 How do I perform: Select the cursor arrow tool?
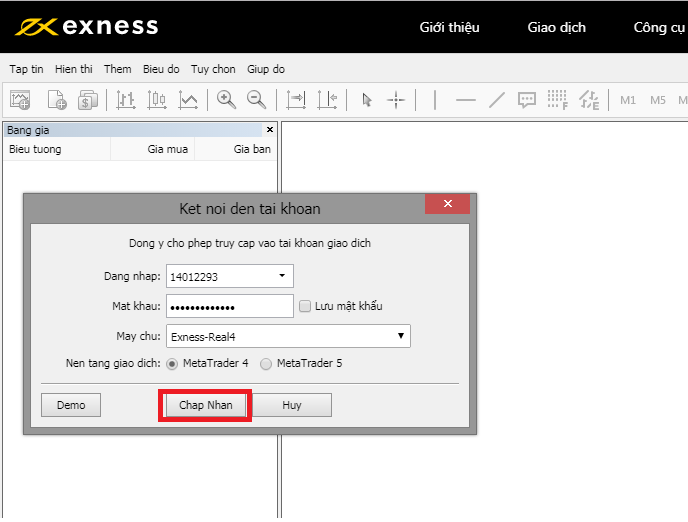[x=366, y=99]
